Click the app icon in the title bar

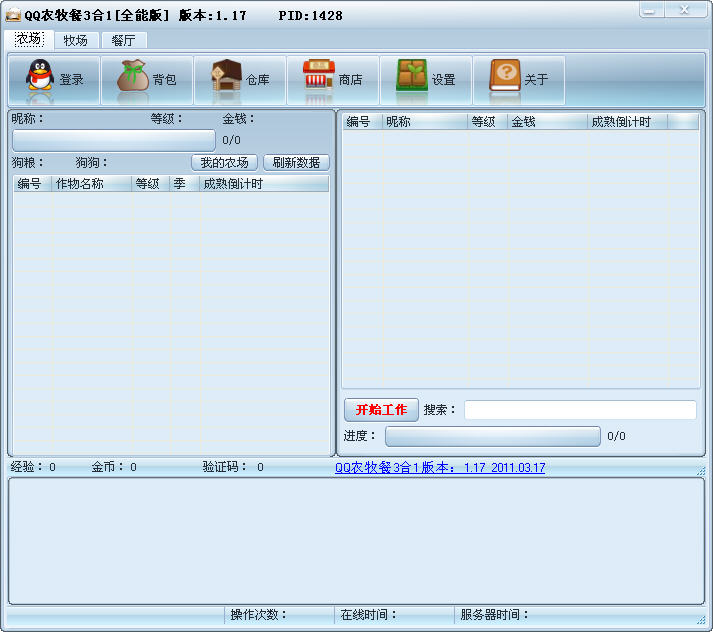tap(13, 15)
